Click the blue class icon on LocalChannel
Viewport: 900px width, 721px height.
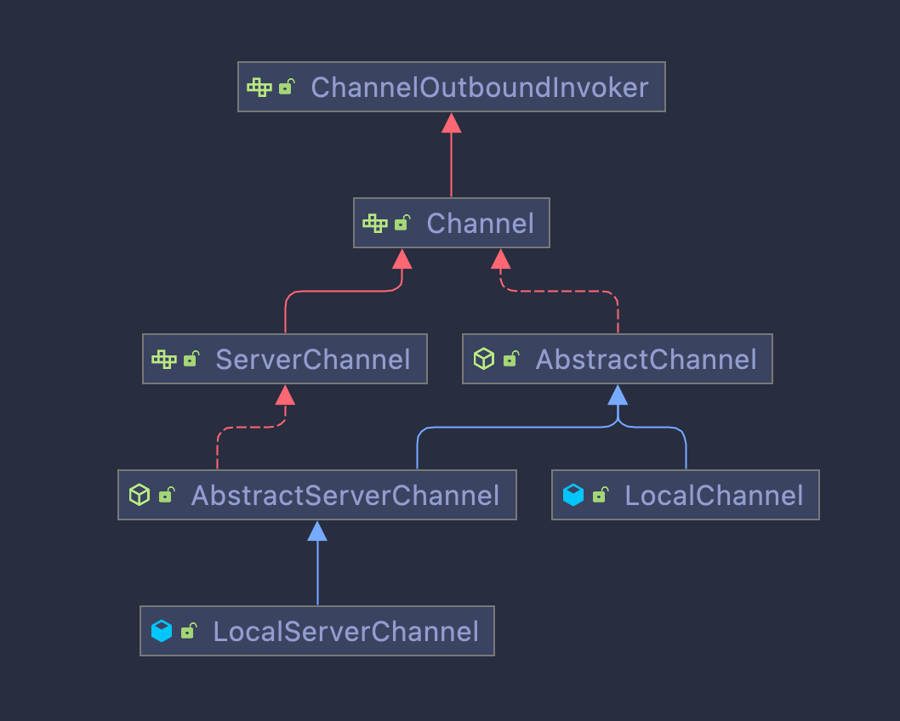(573, 495)
